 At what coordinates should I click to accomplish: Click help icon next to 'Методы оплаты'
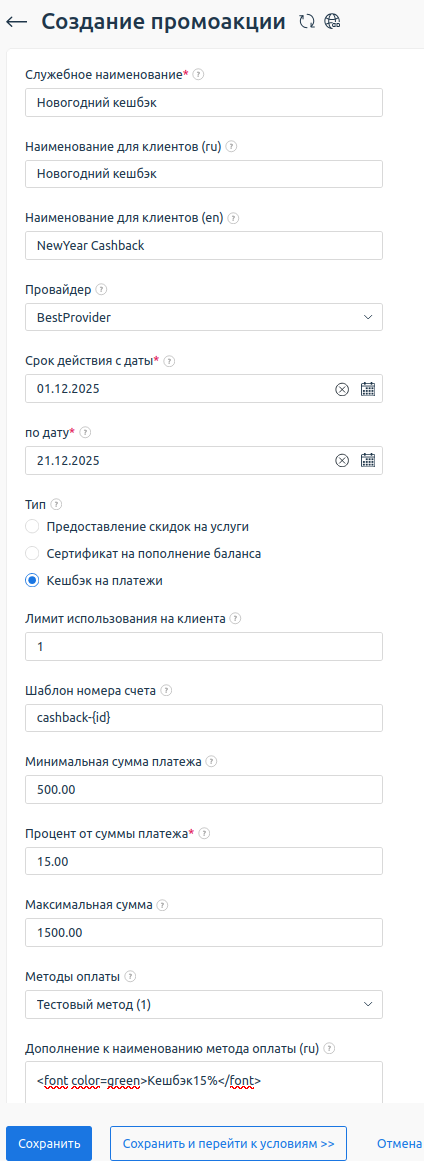click(130, 977)
